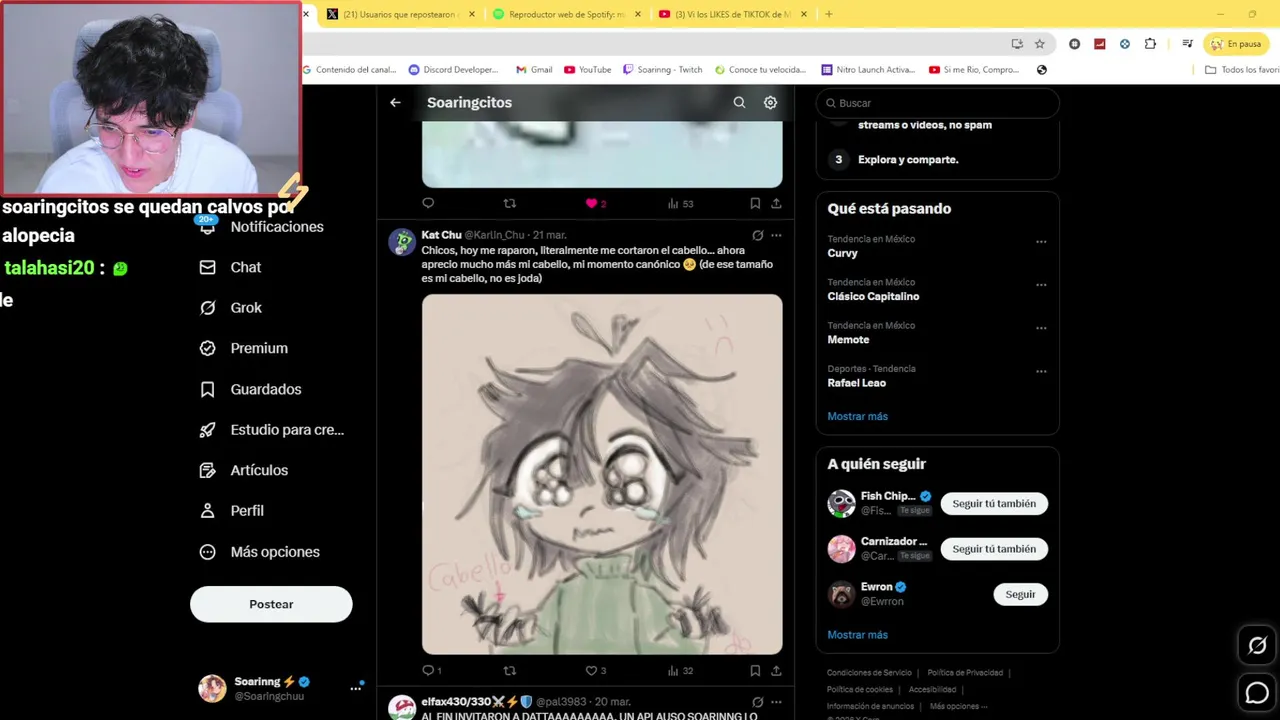The width and height of the screenshot is (1280, 720).
Task: Open Premium in sidebar
Action: [244, 348]
